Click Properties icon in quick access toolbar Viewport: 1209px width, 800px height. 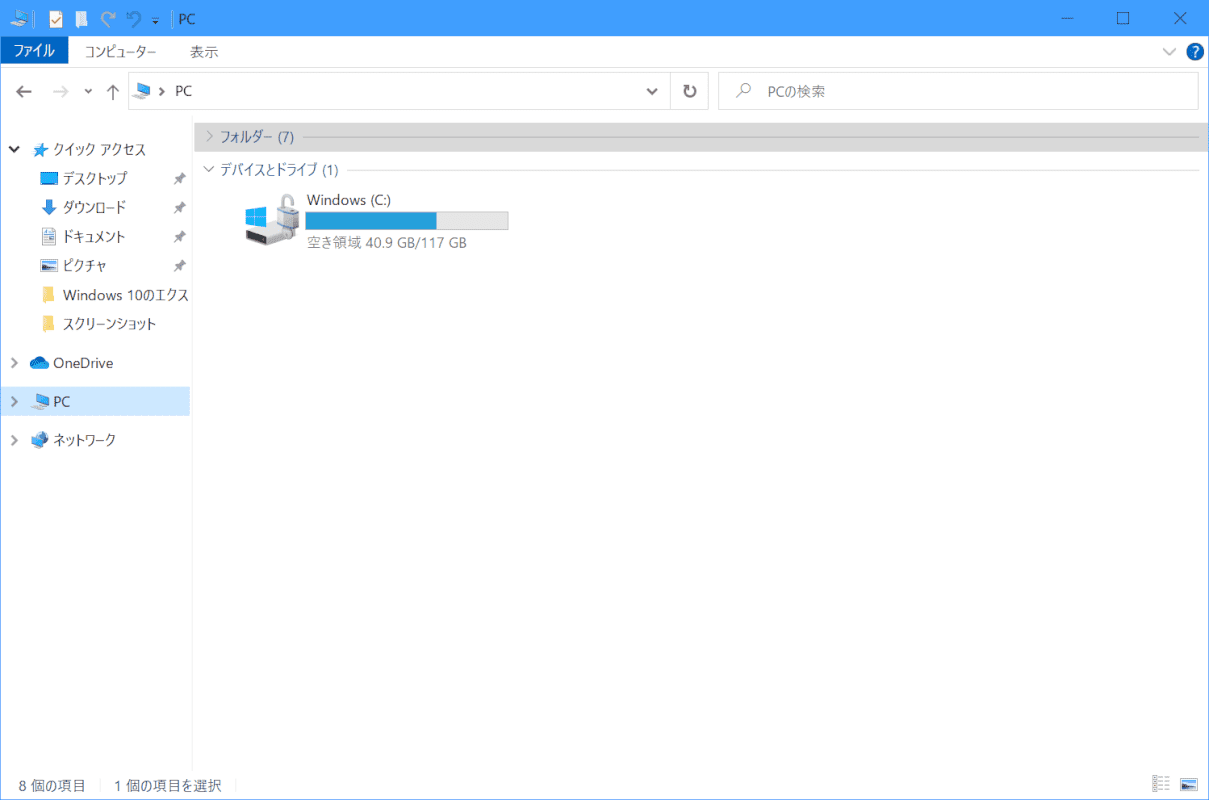56,19
